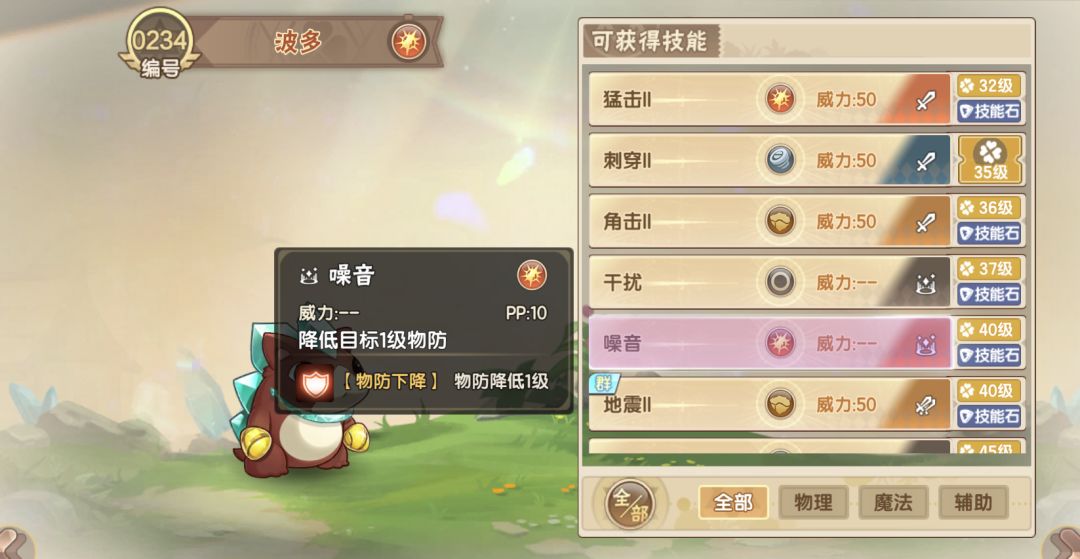Switch to the 物理 skill filter
The height and width of the screenshot is (559, 1080).
pyautogui.click(x=813, y=503)
